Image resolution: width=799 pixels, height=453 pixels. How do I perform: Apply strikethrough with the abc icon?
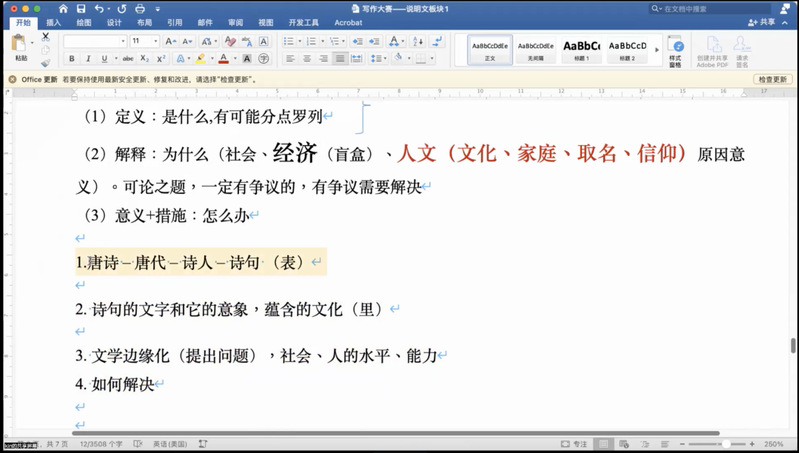coord(128,59)
